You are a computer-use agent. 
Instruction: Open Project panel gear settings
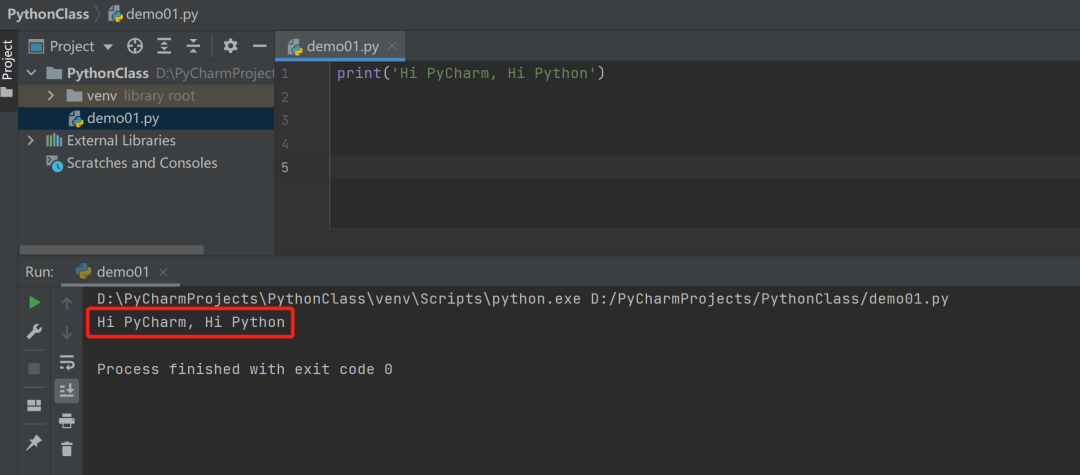point(230,46)
